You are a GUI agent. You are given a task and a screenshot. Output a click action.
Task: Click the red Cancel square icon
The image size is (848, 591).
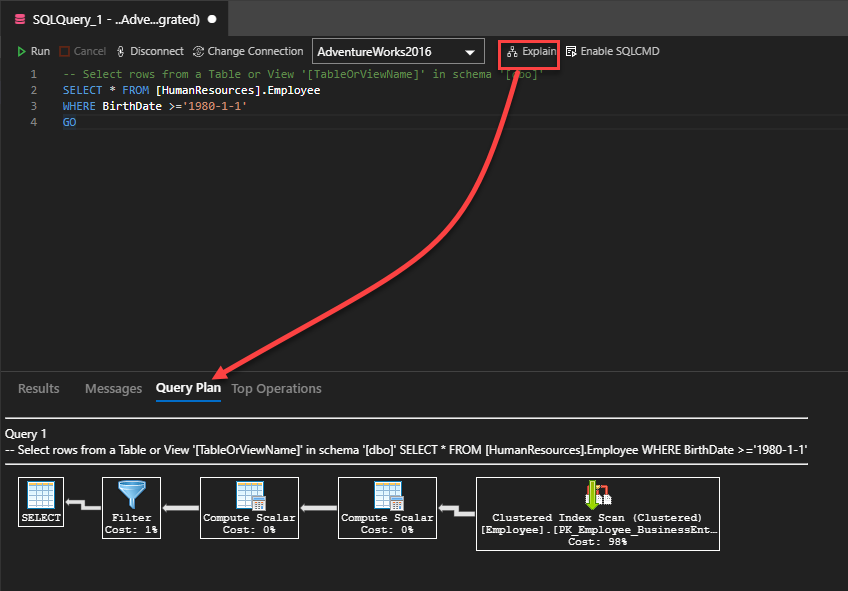64,51
